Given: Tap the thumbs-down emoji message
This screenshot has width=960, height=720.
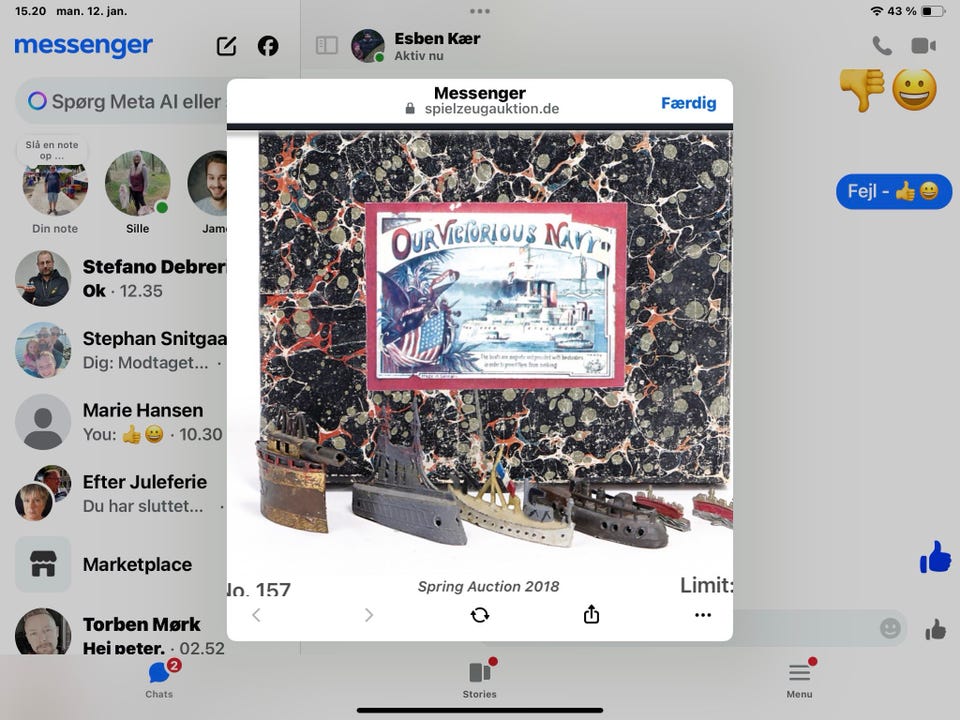Looking at the screenshot, I should [x=862, y=89].
